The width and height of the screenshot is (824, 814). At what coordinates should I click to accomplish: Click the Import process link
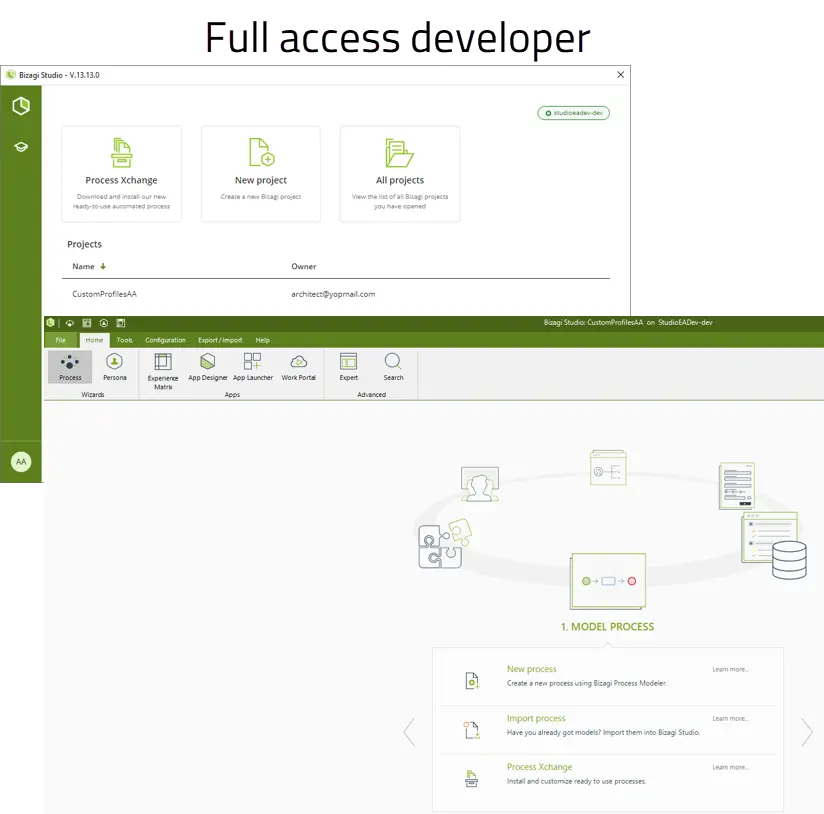536,718
